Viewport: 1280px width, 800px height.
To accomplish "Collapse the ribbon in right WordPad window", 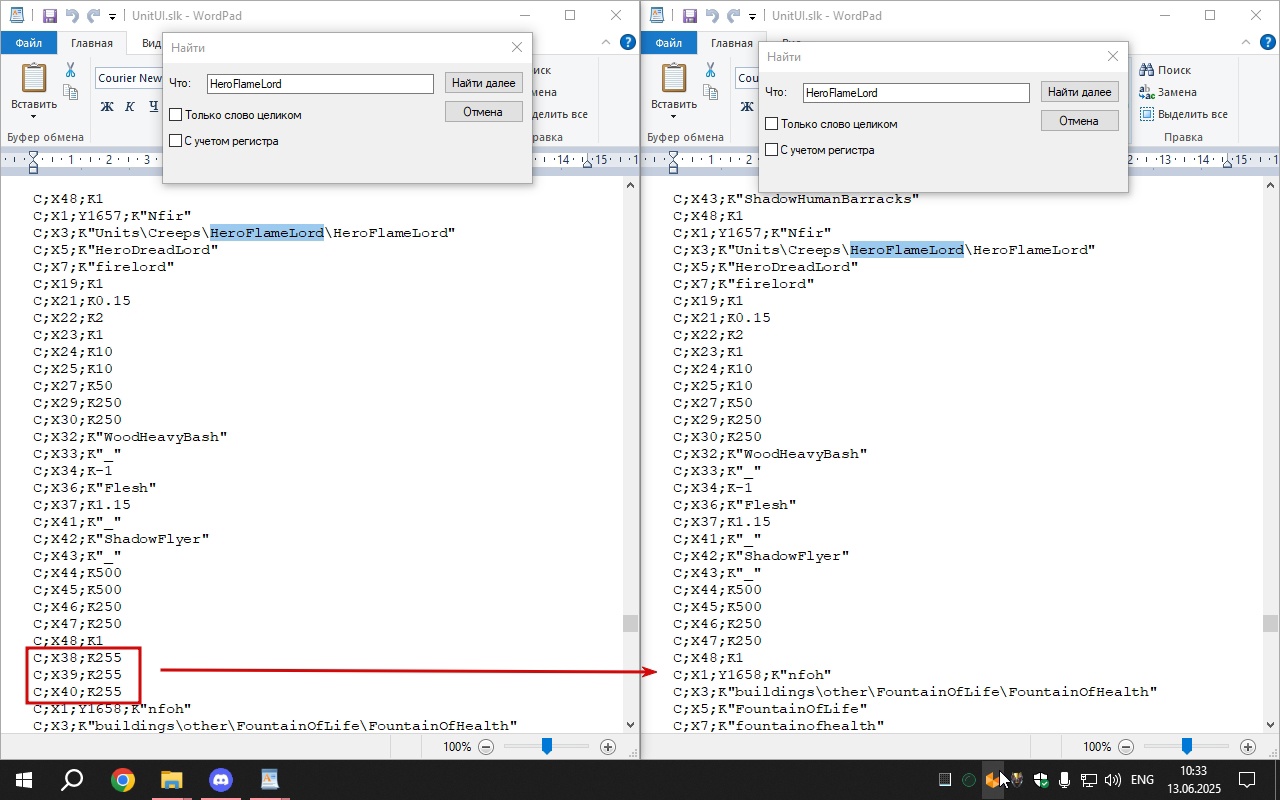I will click(1245, 43).
